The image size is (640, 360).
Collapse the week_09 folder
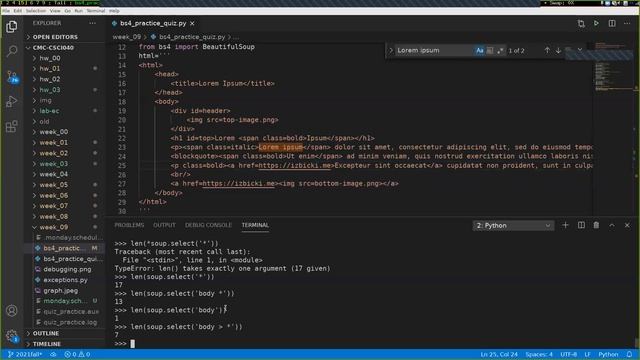tap(53, 227)
